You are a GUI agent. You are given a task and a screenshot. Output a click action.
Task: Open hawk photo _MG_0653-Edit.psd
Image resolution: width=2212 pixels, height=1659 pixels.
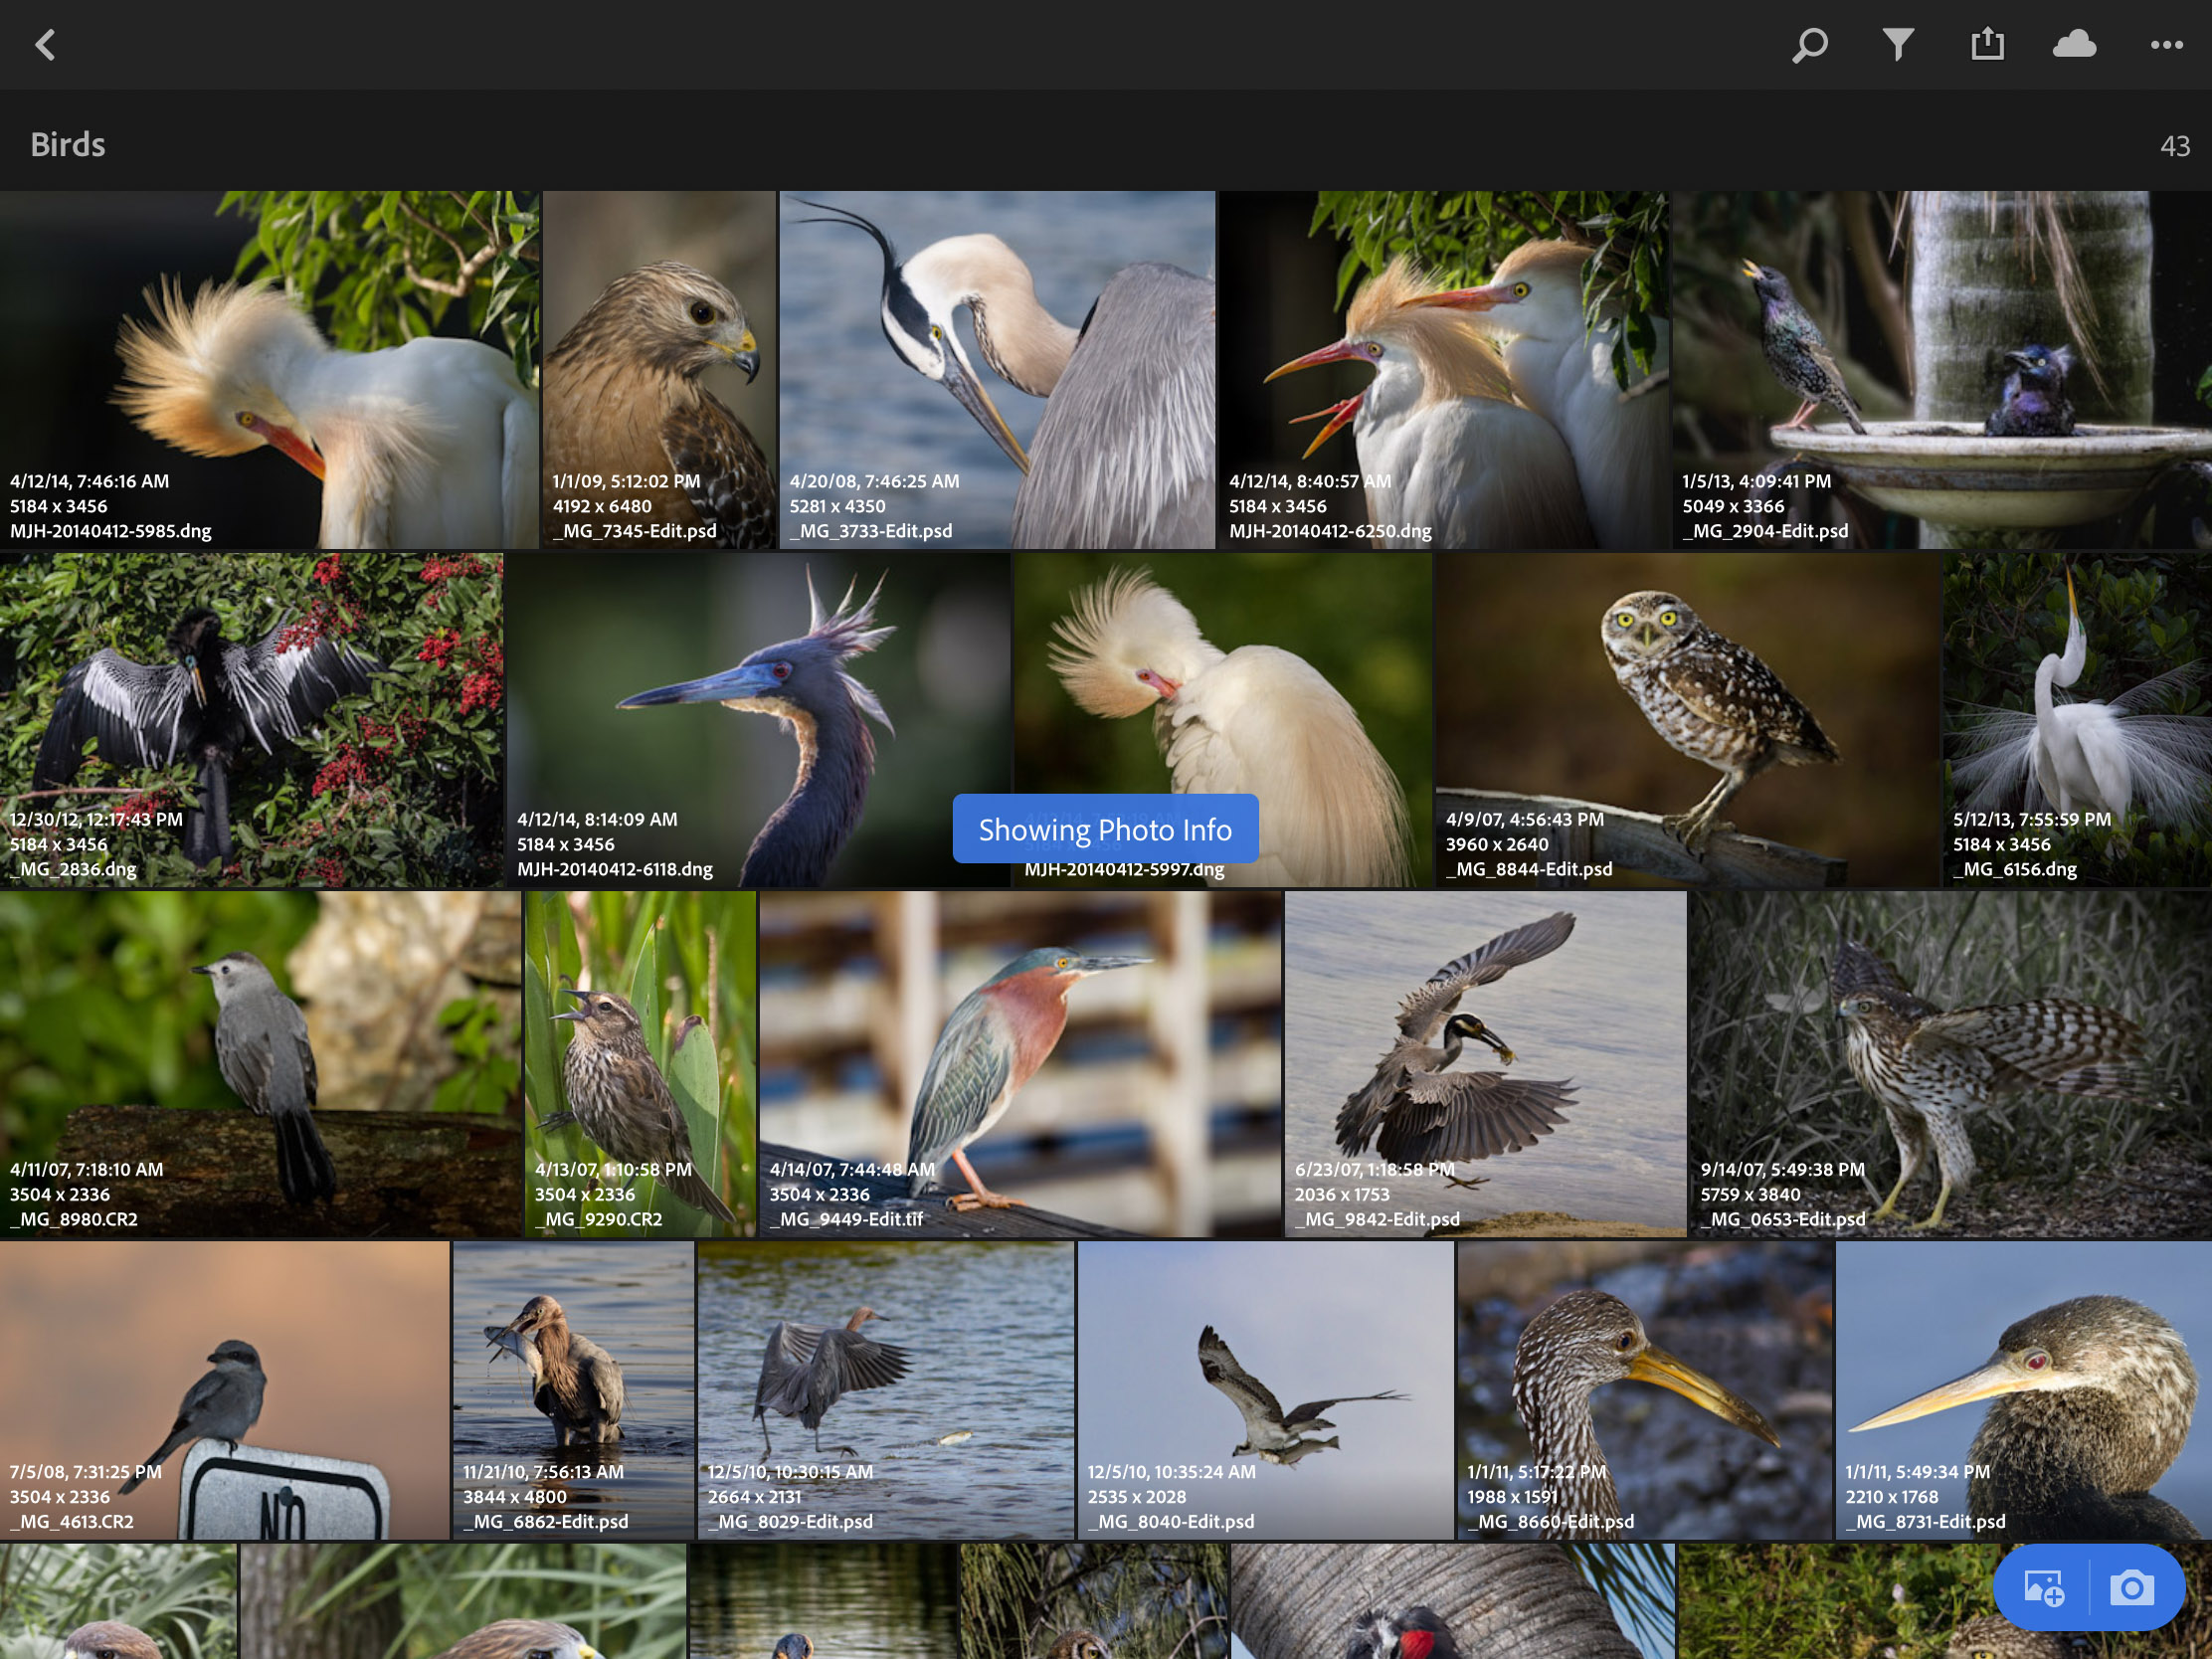[1951, 1064]
